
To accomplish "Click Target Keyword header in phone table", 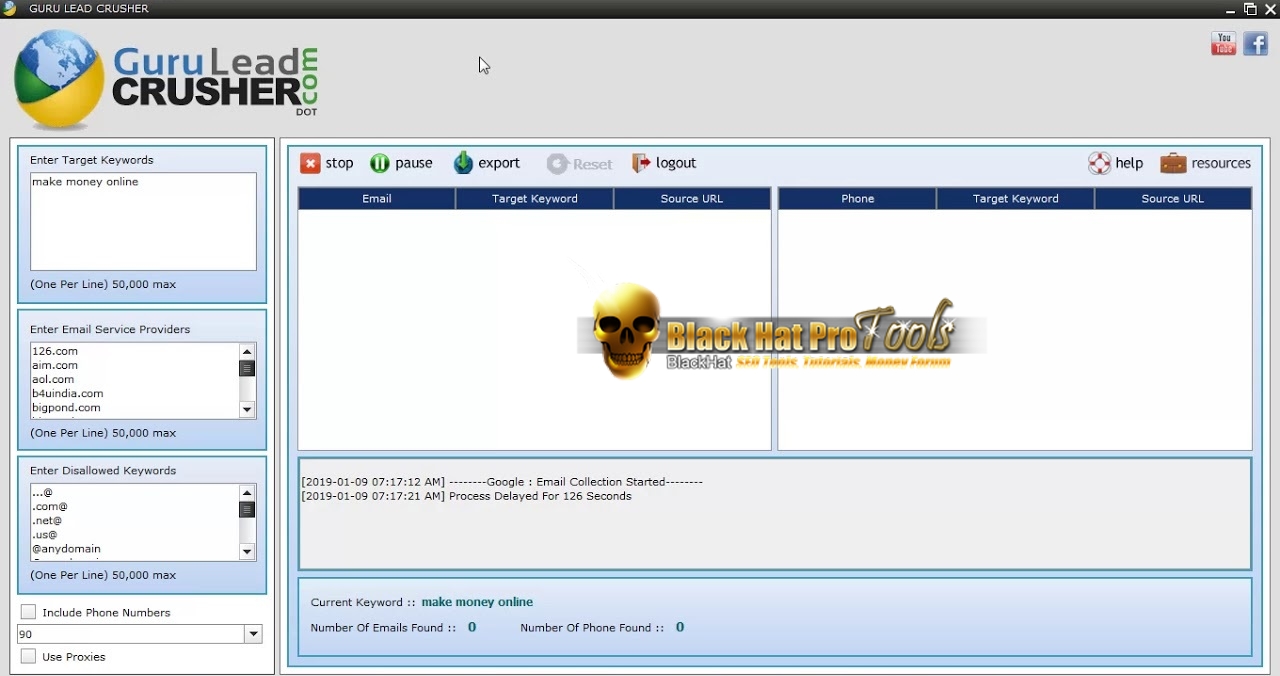I will (1016, 198).
